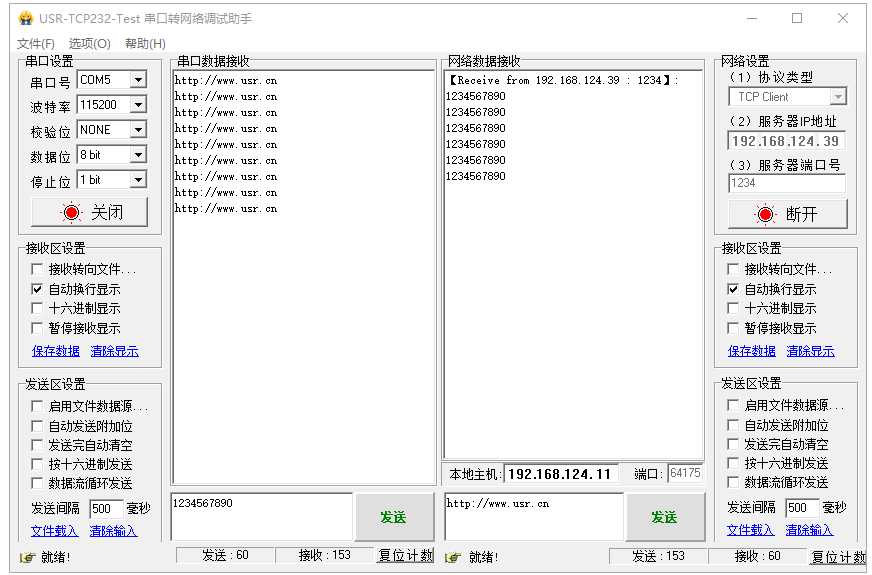Click 清除输入 link in network send settings
Image resolution: width=872 pixels, height=575 pixels.
click(809, 530)
